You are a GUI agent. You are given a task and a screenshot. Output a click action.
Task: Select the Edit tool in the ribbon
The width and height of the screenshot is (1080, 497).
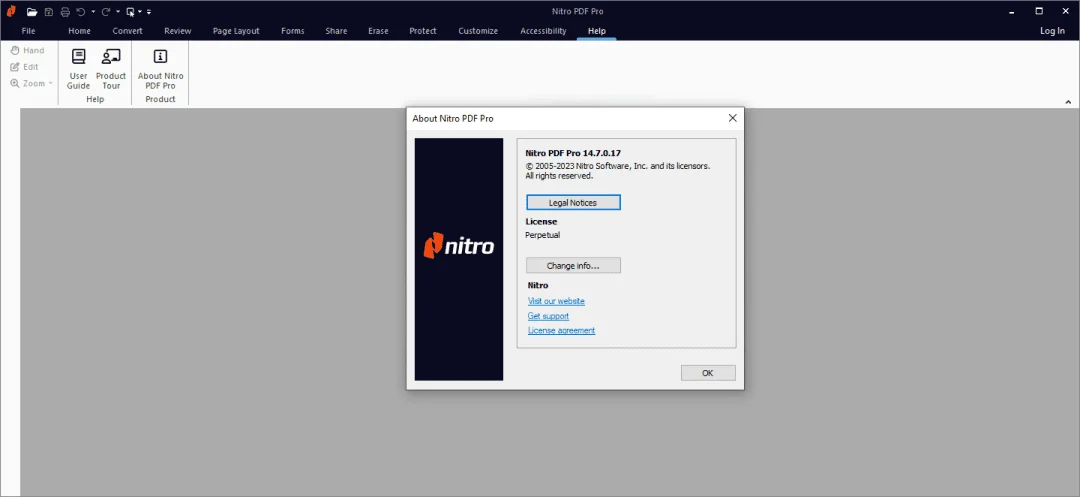pyautogui.click(x=24, y=67)
